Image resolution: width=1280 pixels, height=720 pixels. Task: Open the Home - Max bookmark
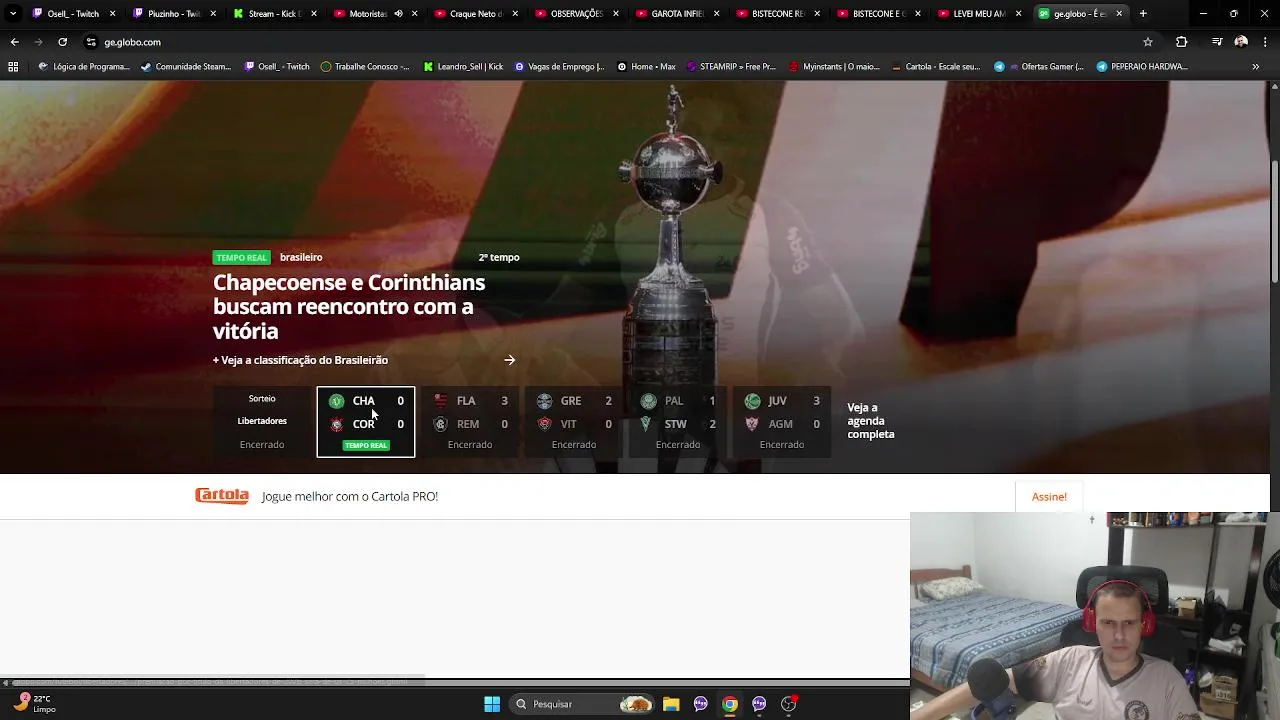tap(646, 67)
